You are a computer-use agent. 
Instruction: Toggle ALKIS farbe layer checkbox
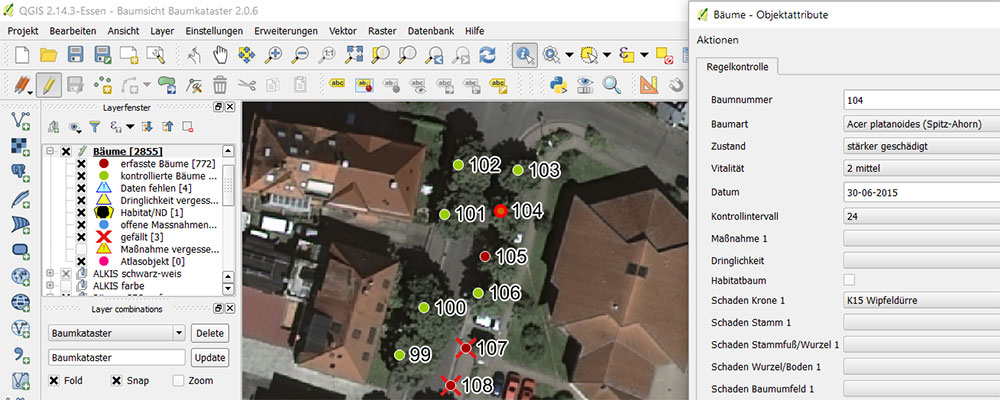(x=66, y=285)
